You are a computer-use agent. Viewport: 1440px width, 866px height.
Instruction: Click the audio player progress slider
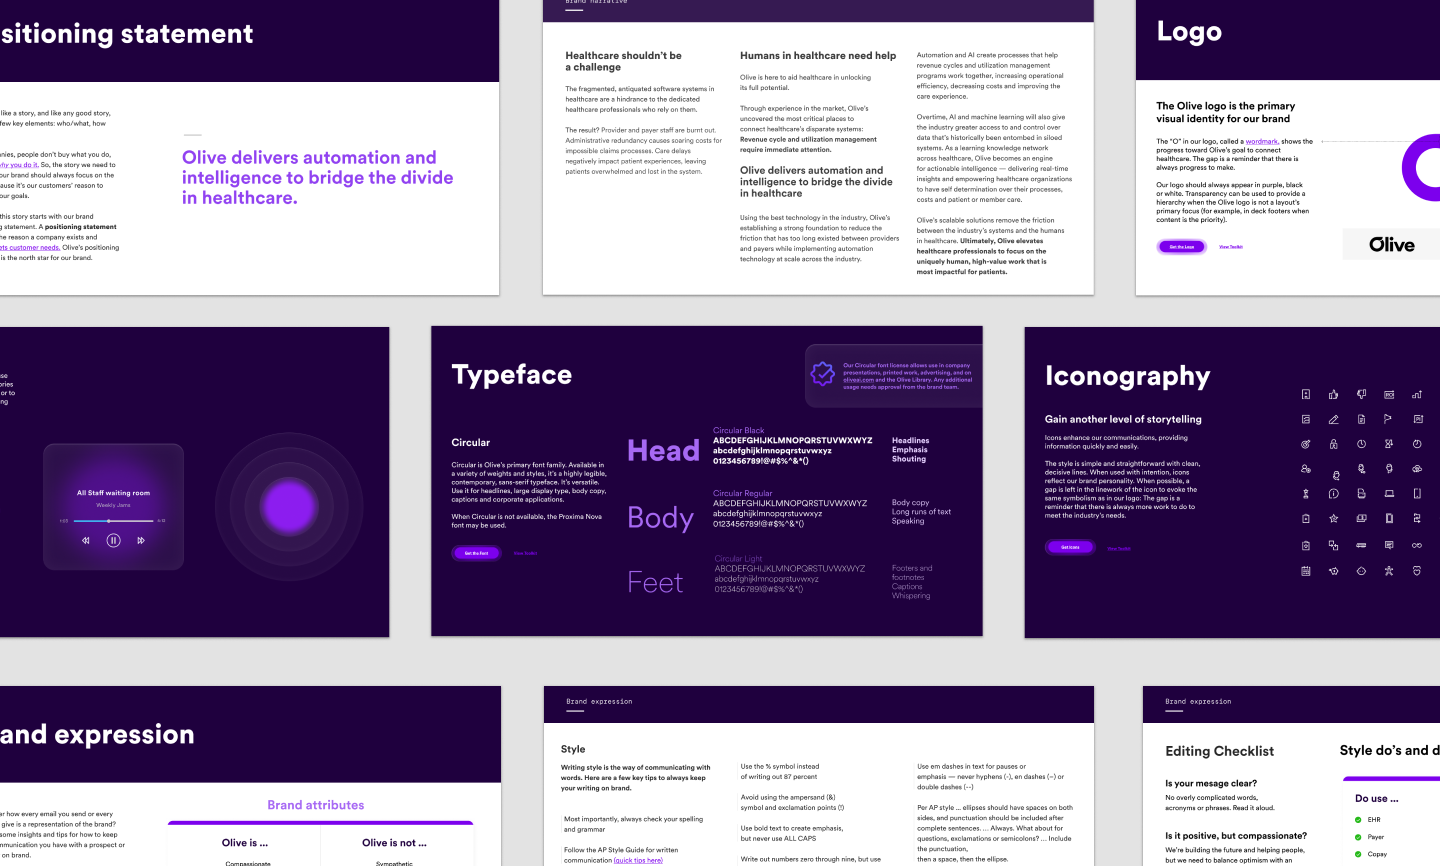pos(112,521)
